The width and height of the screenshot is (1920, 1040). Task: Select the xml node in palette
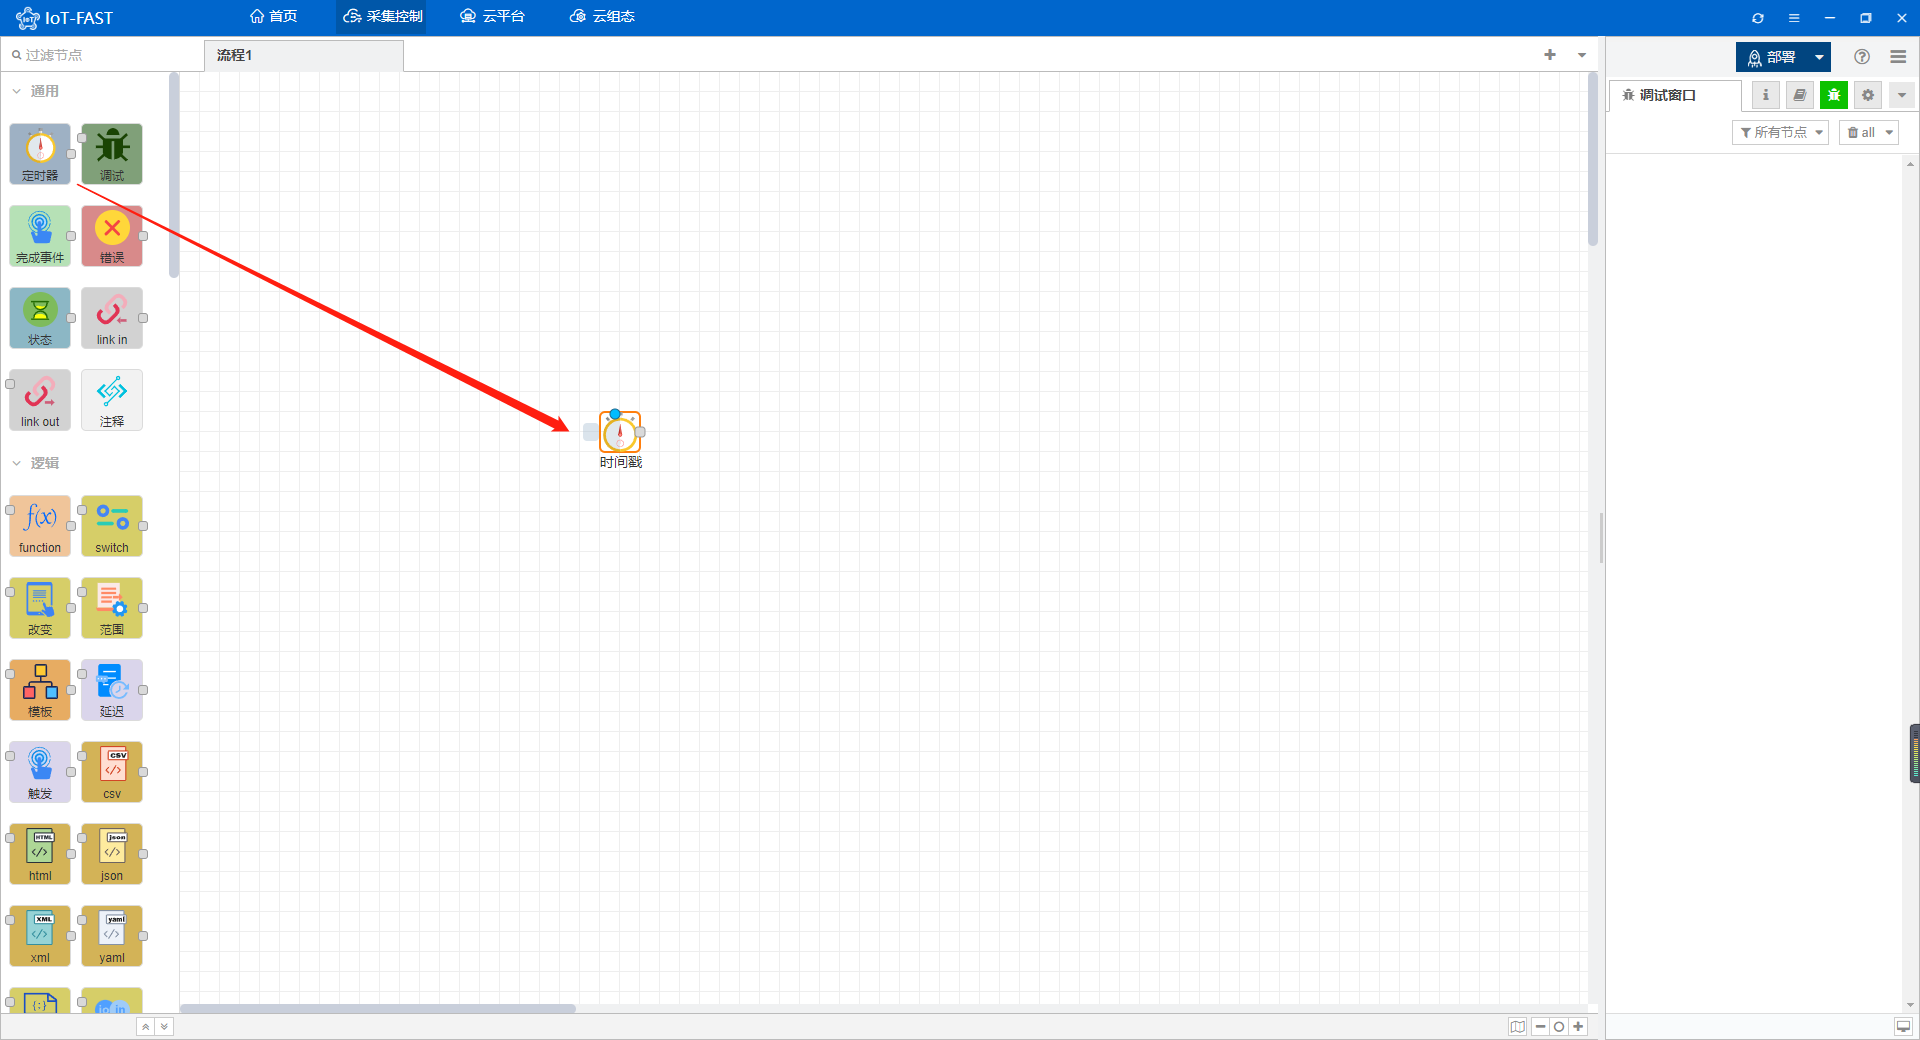point(40,936)
